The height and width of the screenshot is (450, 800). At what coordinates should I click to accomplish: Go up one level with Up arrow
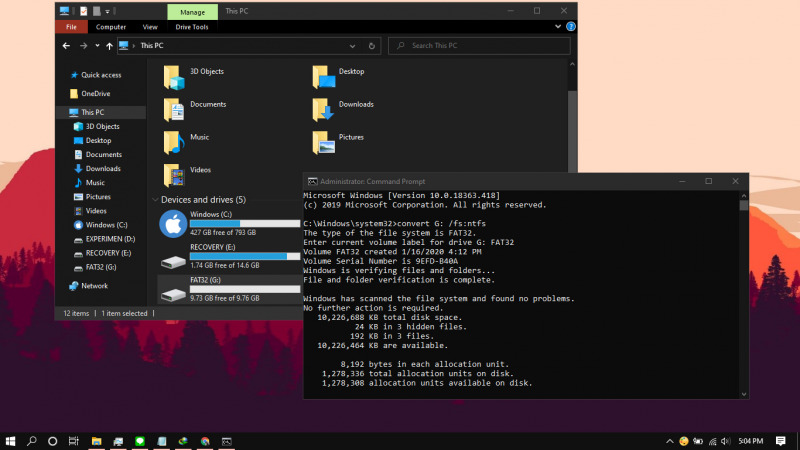(109, 46)
